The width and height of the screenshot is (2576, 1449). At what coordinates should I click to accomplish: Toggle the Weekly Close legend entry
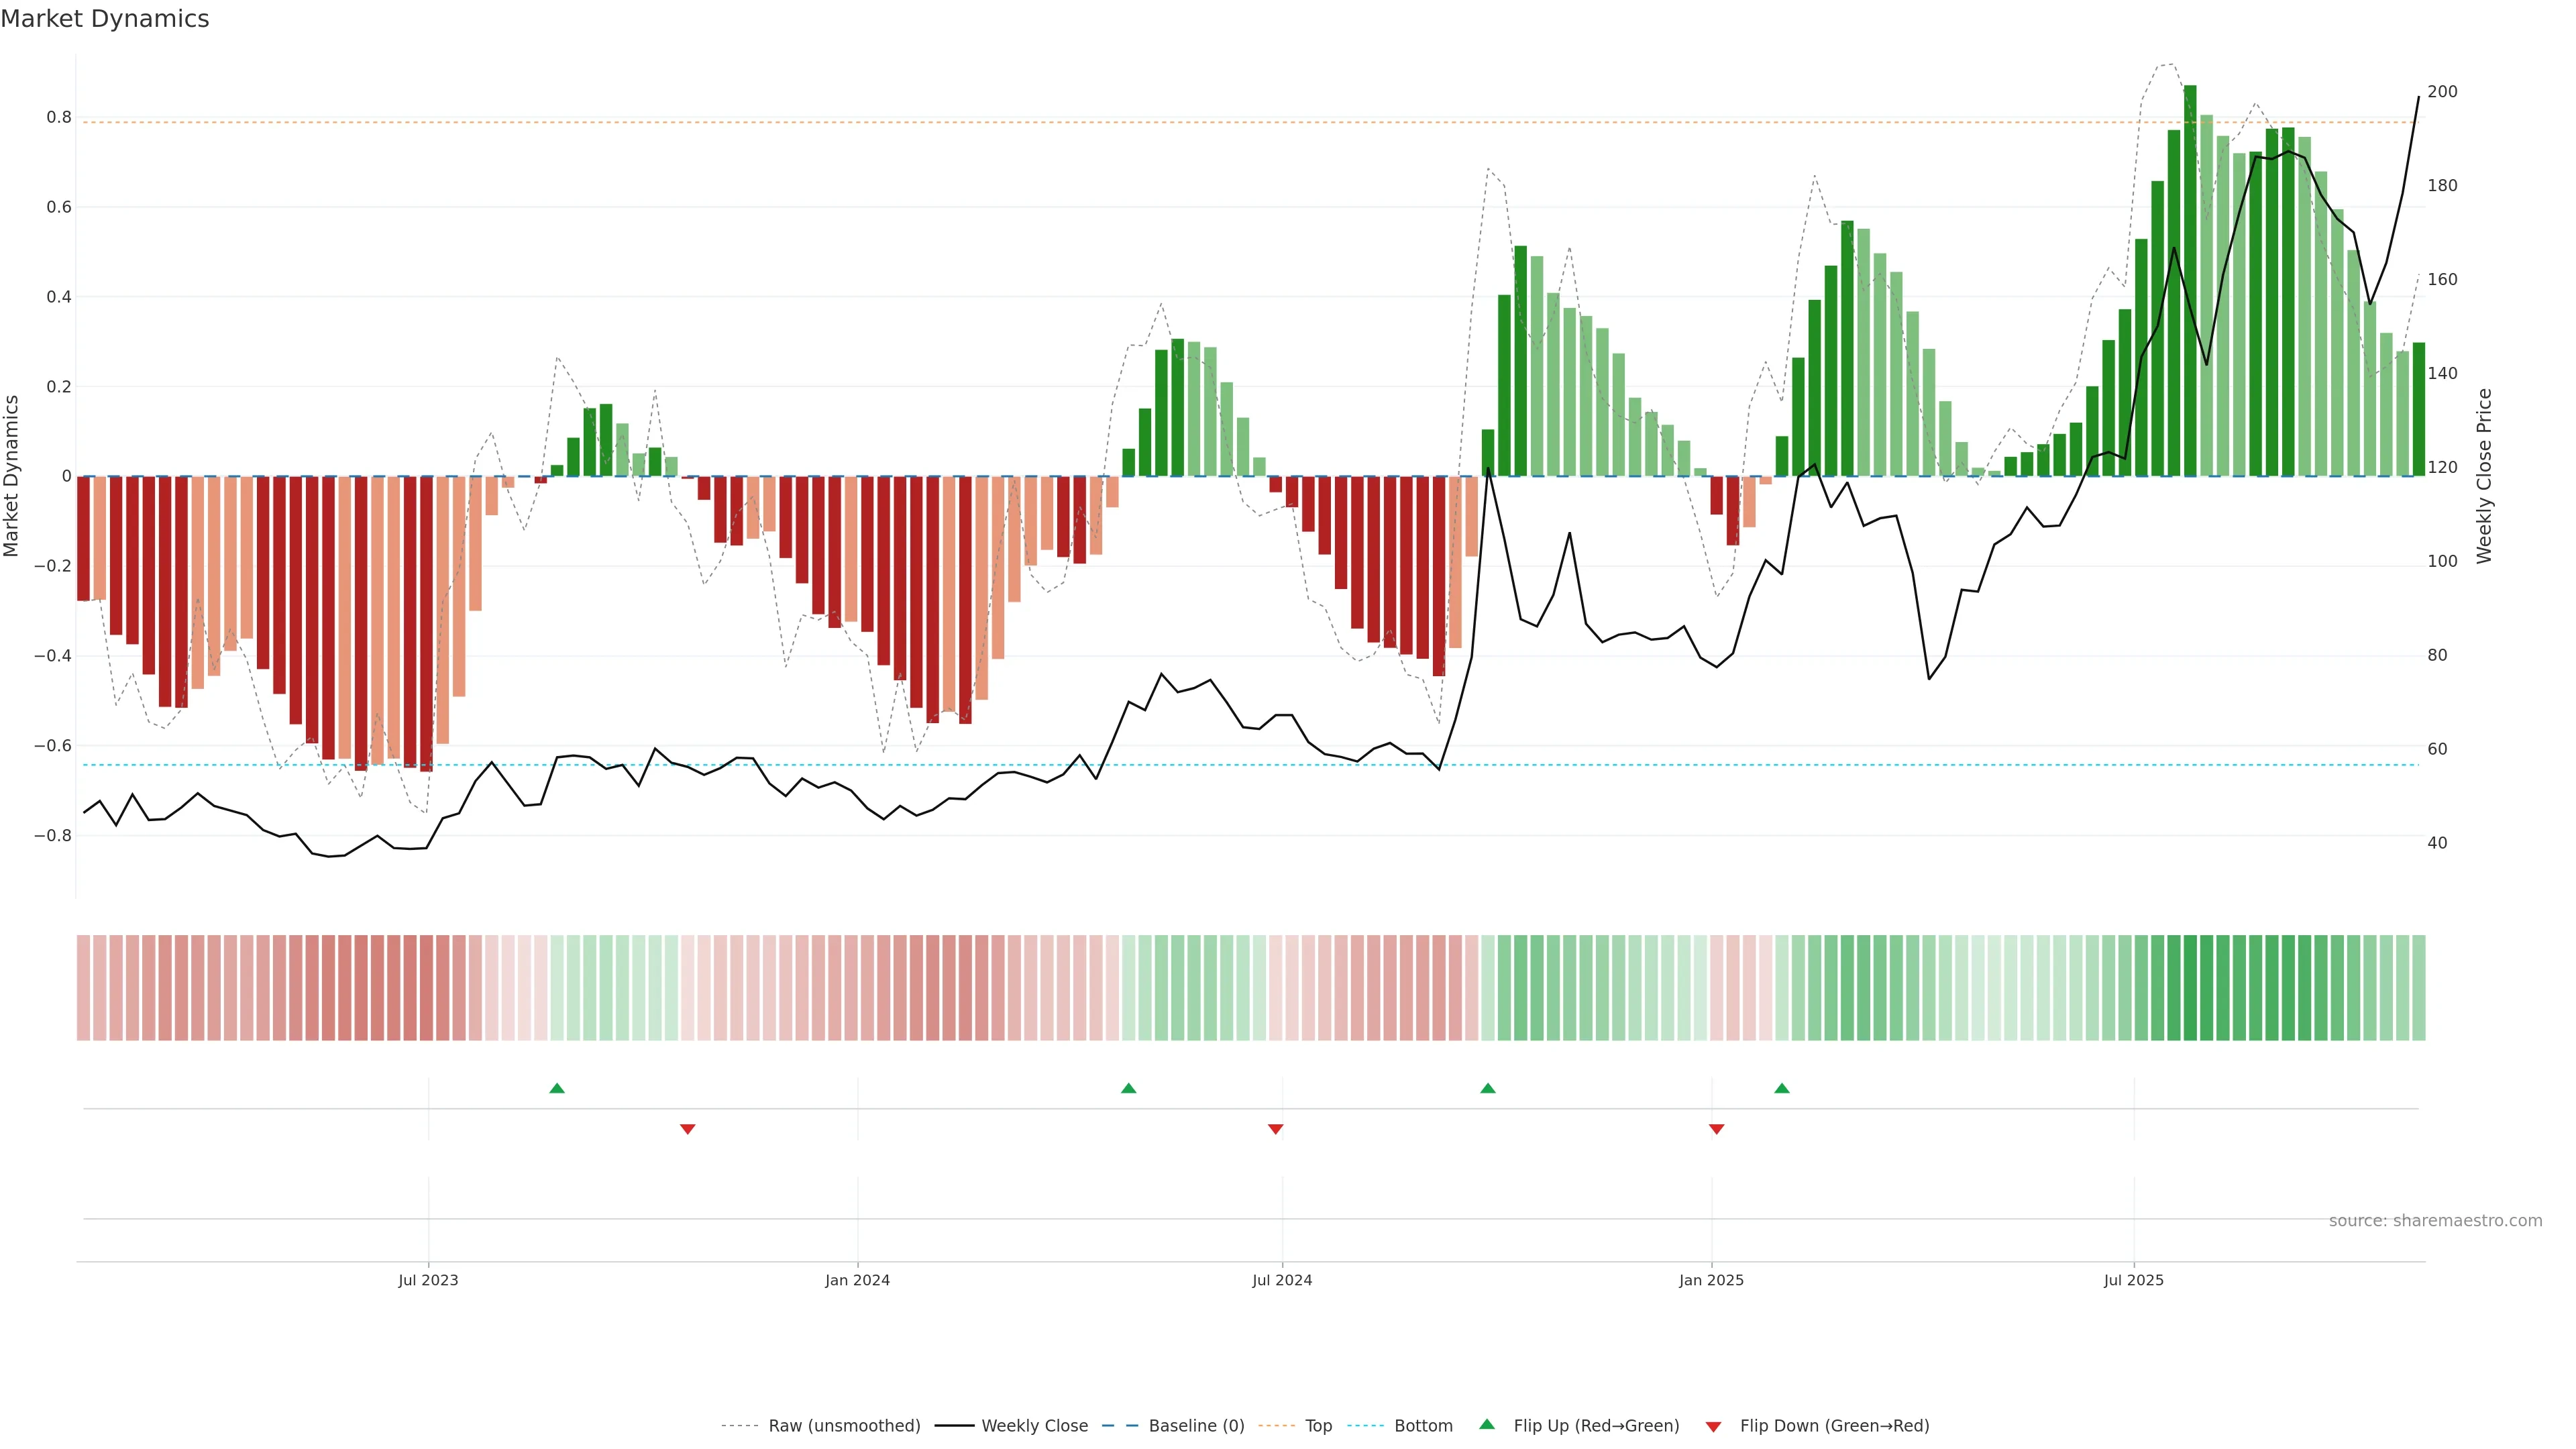coord(1034,1426)
